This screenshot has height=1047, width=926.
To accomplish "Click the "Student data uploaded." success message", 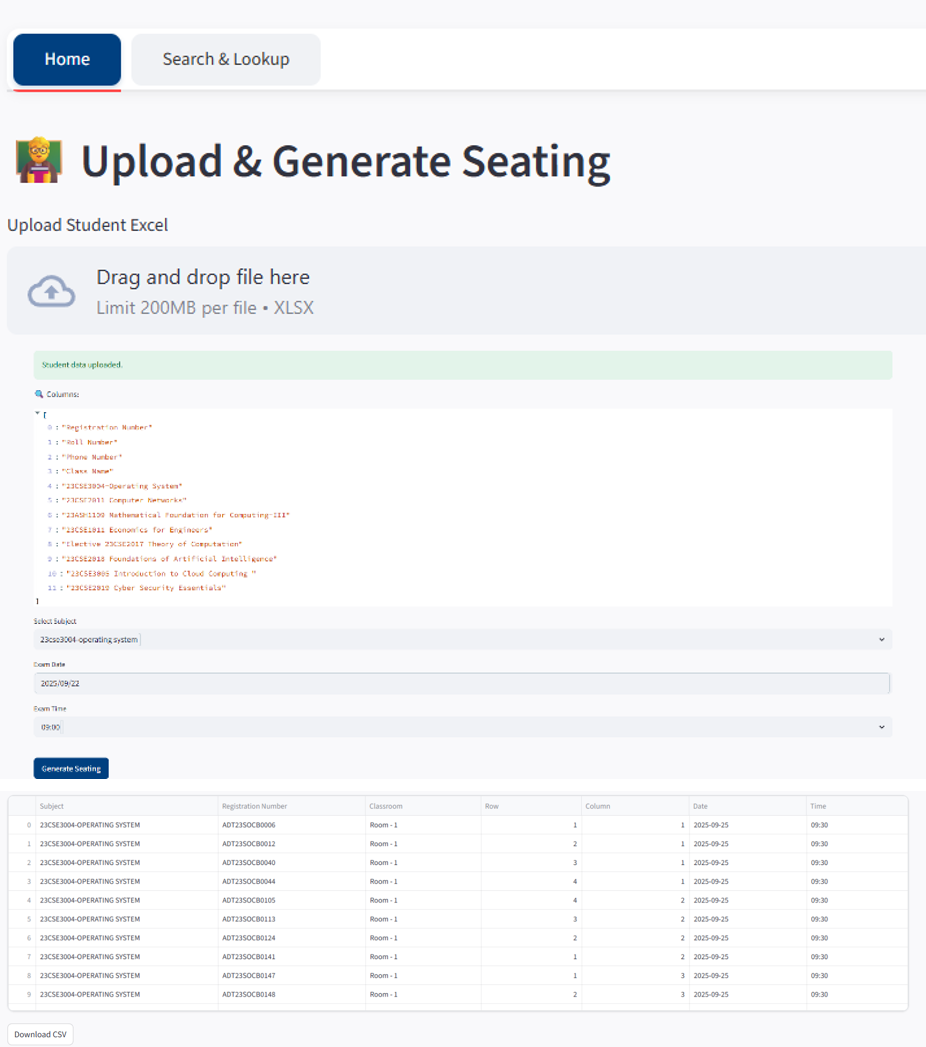I will 463,365.
